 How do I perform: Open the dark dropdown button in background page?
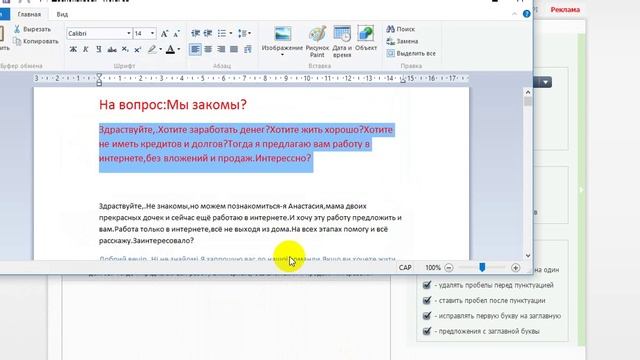click(x=546, y=82)
